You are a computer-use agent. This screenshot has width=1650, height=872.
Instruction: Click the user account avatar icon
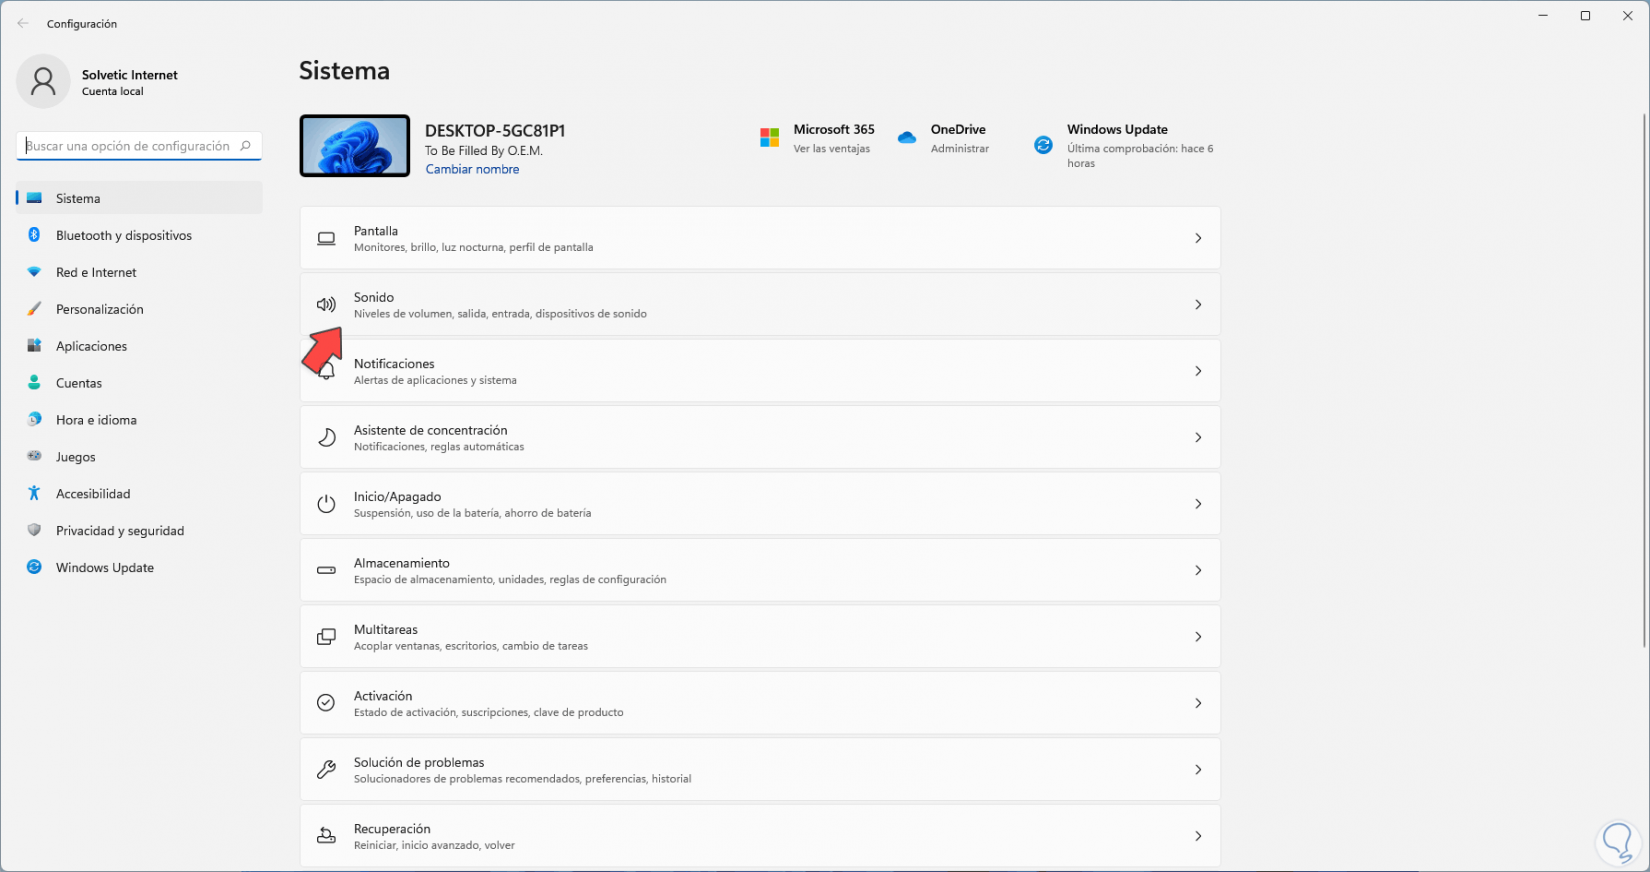point(43,81)
